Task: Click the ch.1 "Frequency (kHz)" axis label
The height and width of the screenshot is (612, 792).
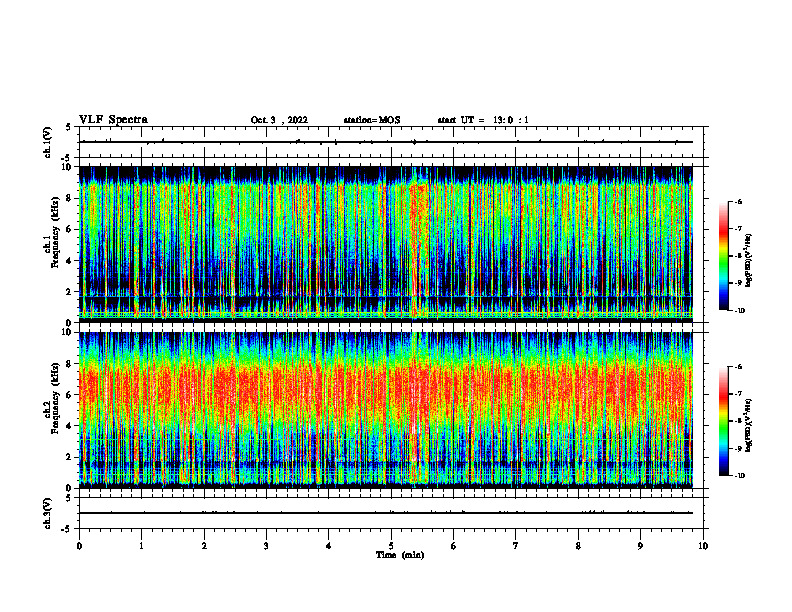Action: tap(55, 233)
